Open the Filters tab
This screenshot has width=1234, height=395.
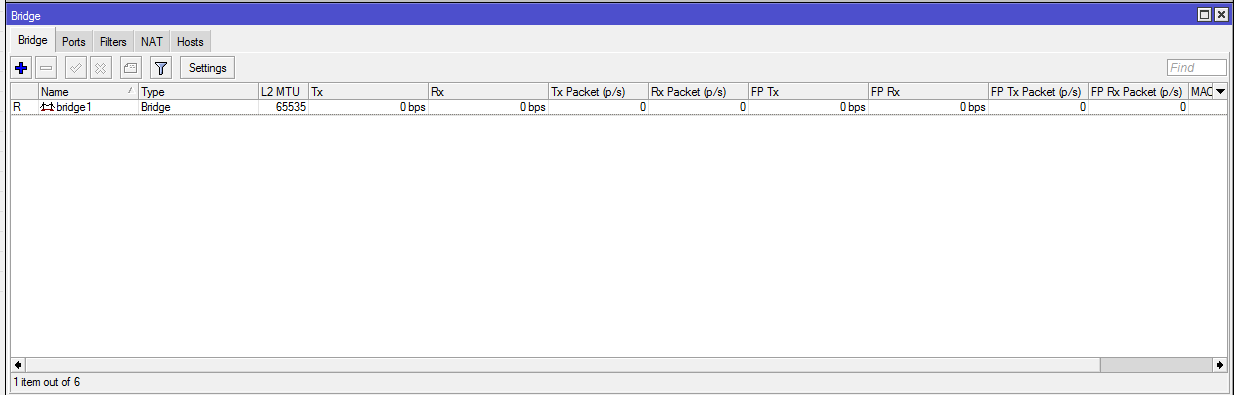coord(113,42)
